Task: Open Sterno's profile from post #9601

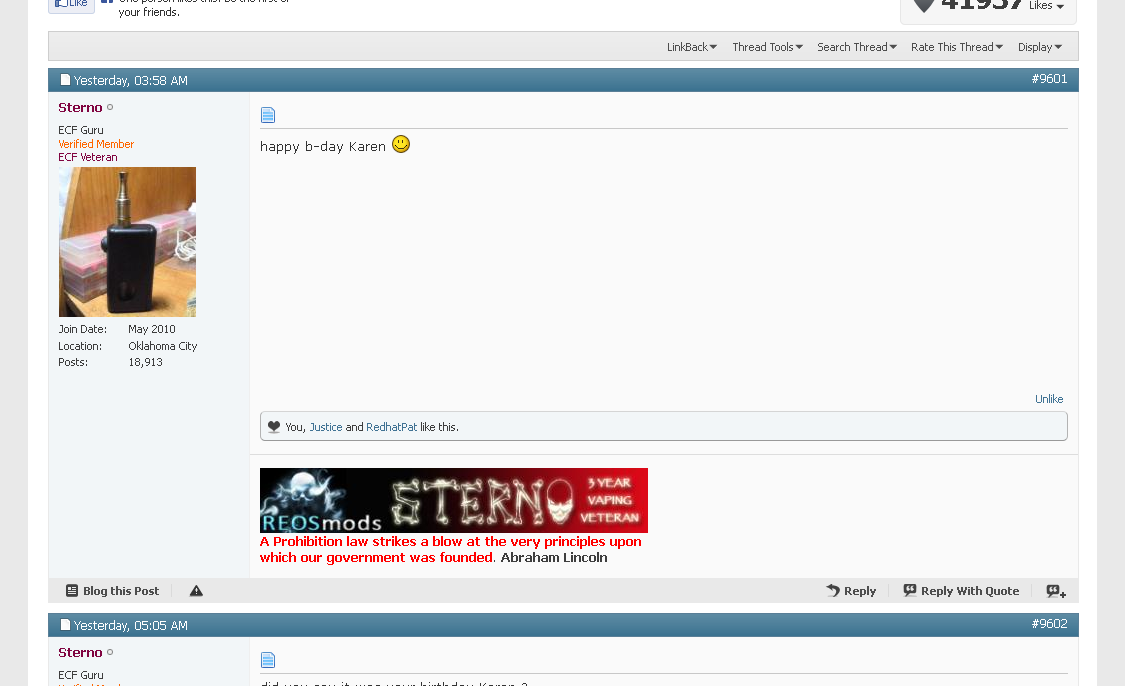Action: [80, 107]
